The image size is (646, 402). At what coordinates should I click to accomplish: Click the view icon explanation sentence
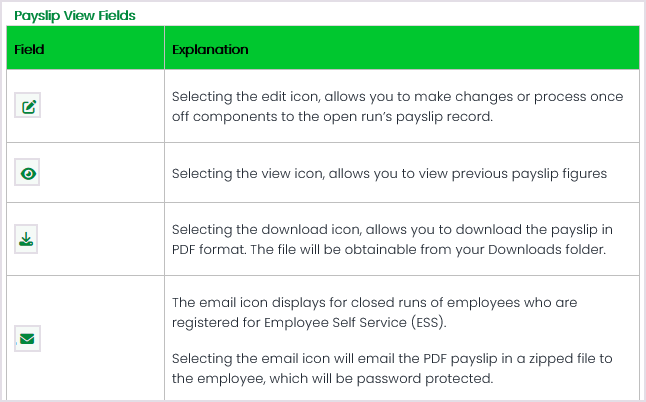coord(389,173)
